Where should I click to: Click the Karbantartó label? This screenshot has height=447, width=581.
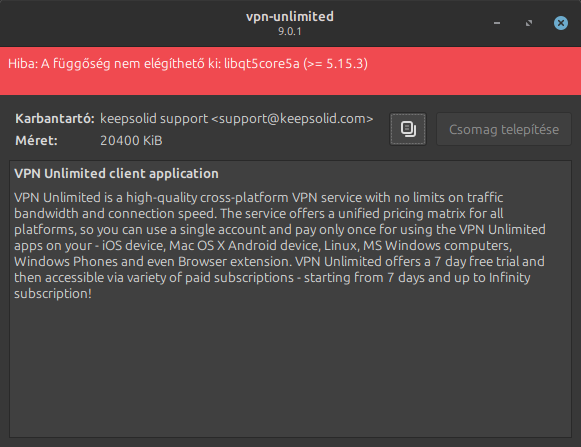point(55,119)
